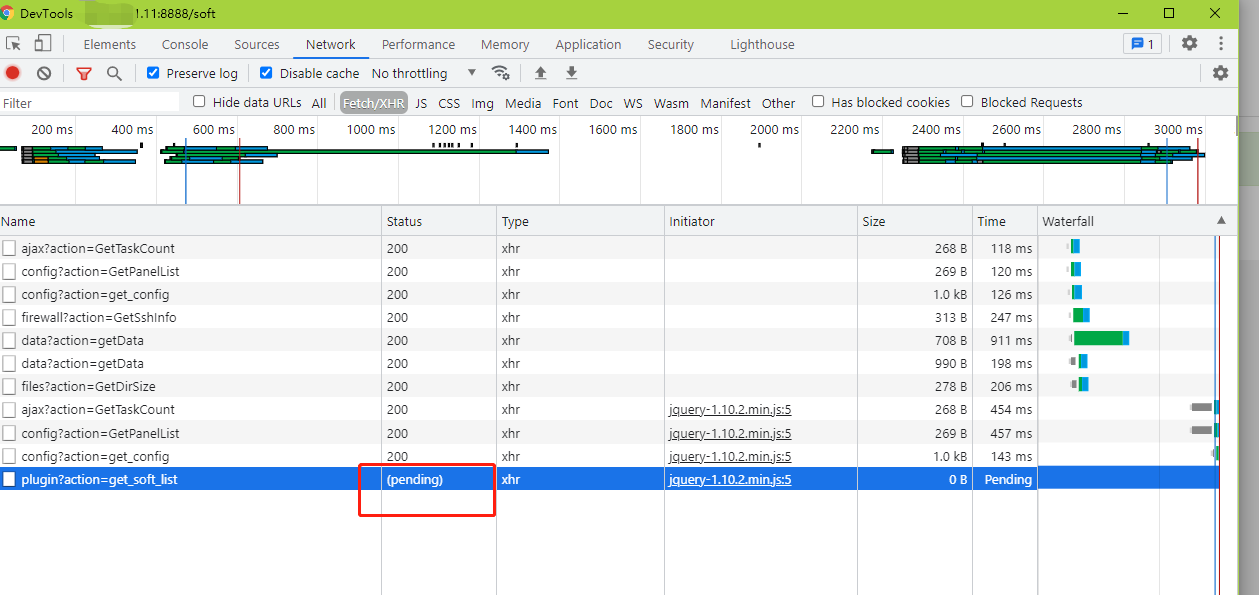Screen dimensions: 1259x595
Task: Filter requests by WS type
Action: [x=633, y=103]
